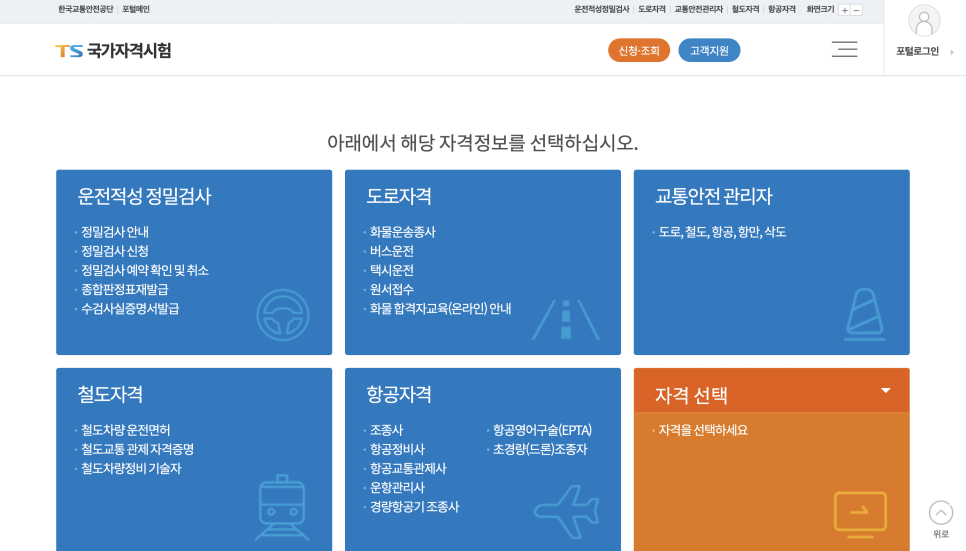Click 원서접수 link
The height and width of the screenshot is (551, 966).
(x=391, y=290)
